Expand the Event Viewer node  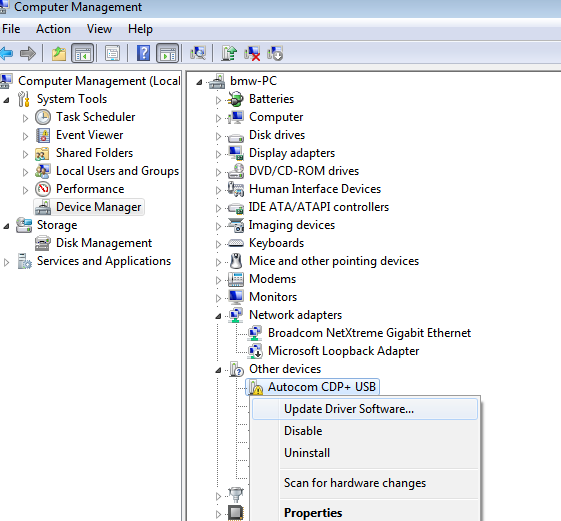25,136
